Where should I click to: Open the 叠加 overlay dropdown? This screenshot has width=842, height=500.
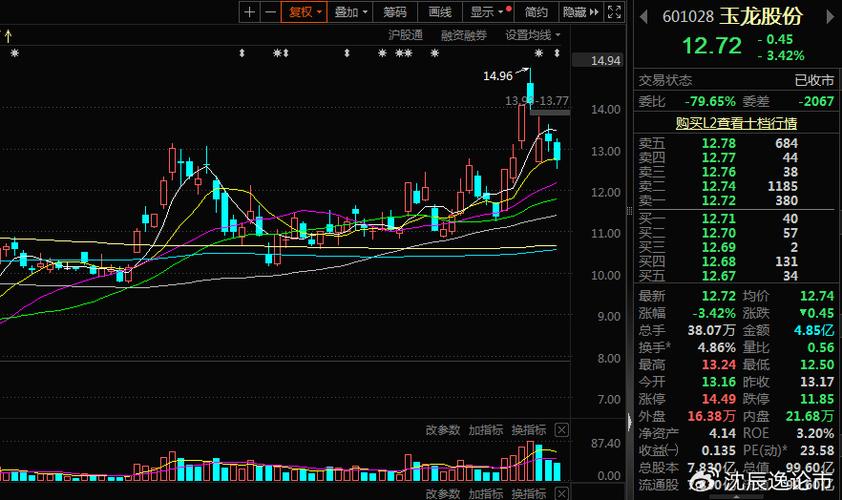[350, 12]
